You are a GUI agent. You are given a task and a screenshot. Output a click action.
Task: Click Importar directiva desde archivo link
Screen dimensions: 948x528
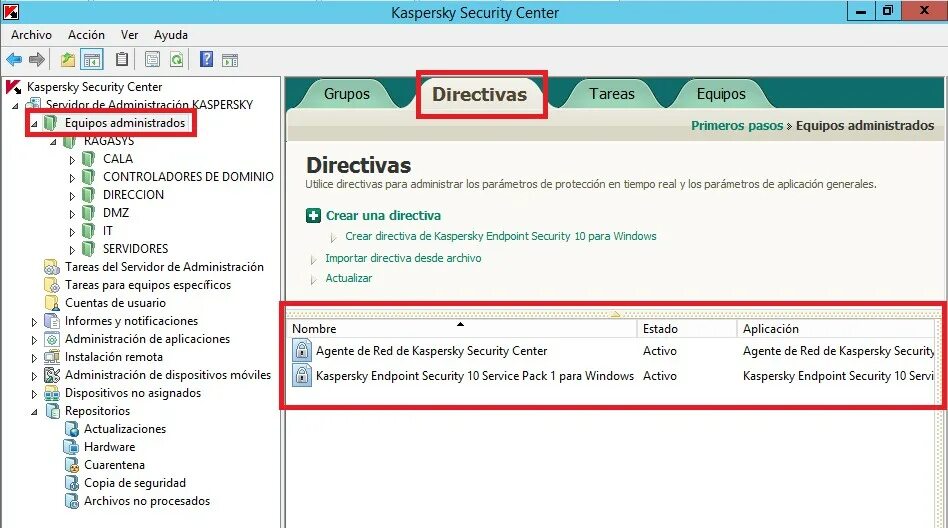pyautogui.click(x=403, y=258)
